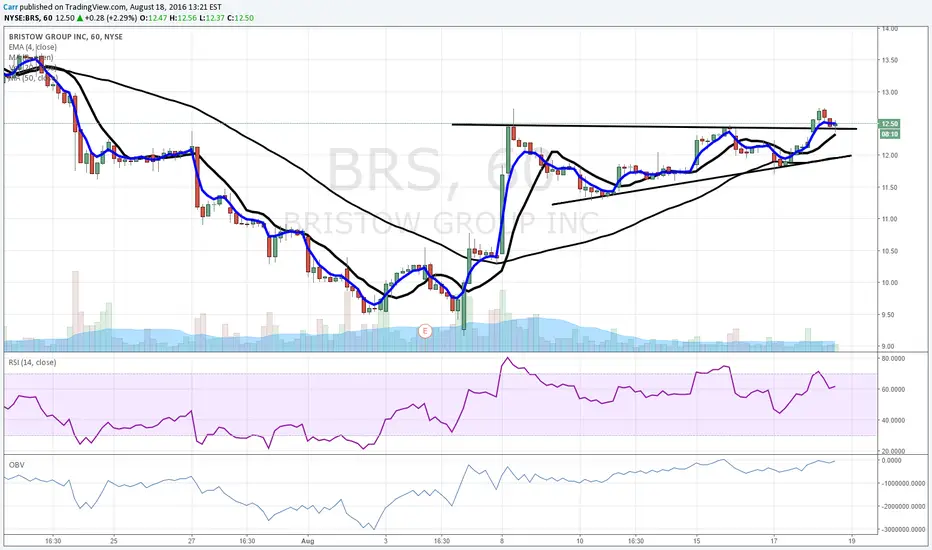932x550 pixels.
Task: Click the 9.00 price axis label
Action: tap(887, 347)
